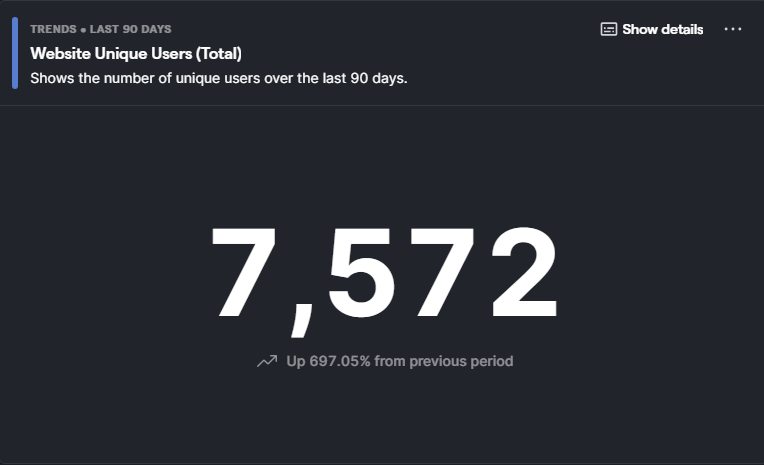Screen dimensions: 764x465
Task: Select the LAST 90 DAYS label
Action: 130,29
